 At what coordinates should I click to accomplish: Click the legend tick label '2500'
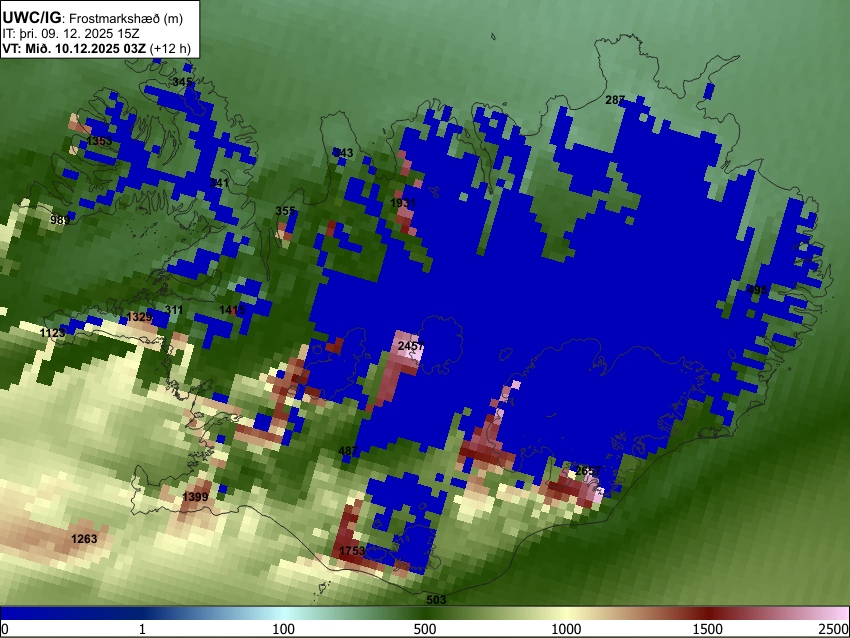[834, 629]
